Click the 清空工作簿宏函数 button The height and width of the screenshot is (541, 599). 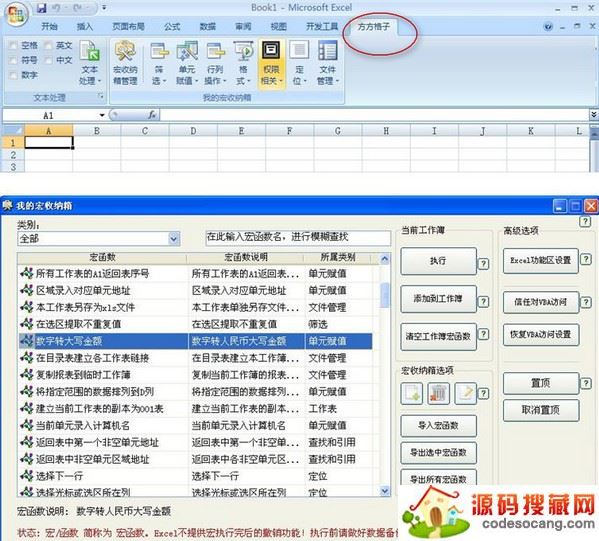pos(438,336)
